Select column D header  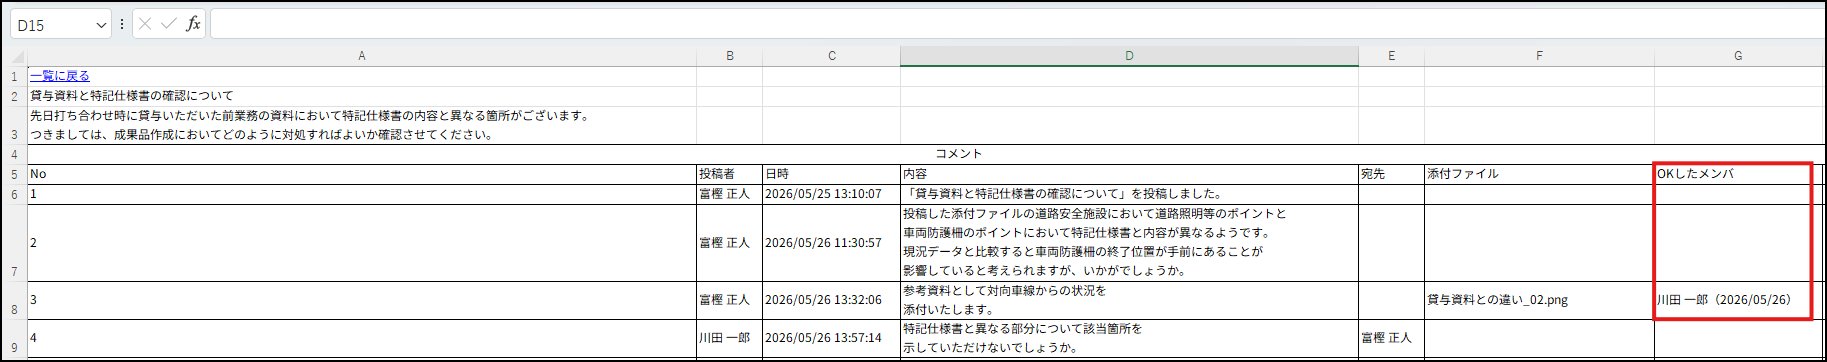click(x=1130, y=56)
